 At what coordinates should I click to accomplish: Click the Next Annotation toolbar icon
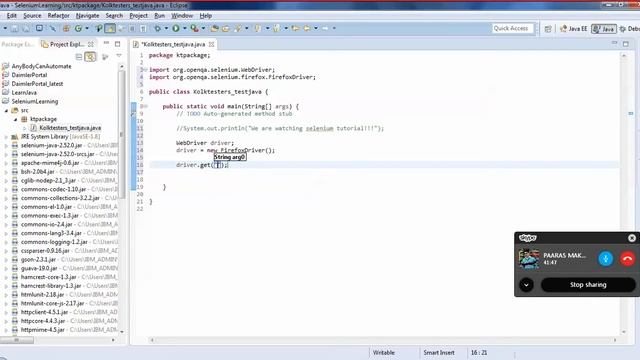(258, 29)
